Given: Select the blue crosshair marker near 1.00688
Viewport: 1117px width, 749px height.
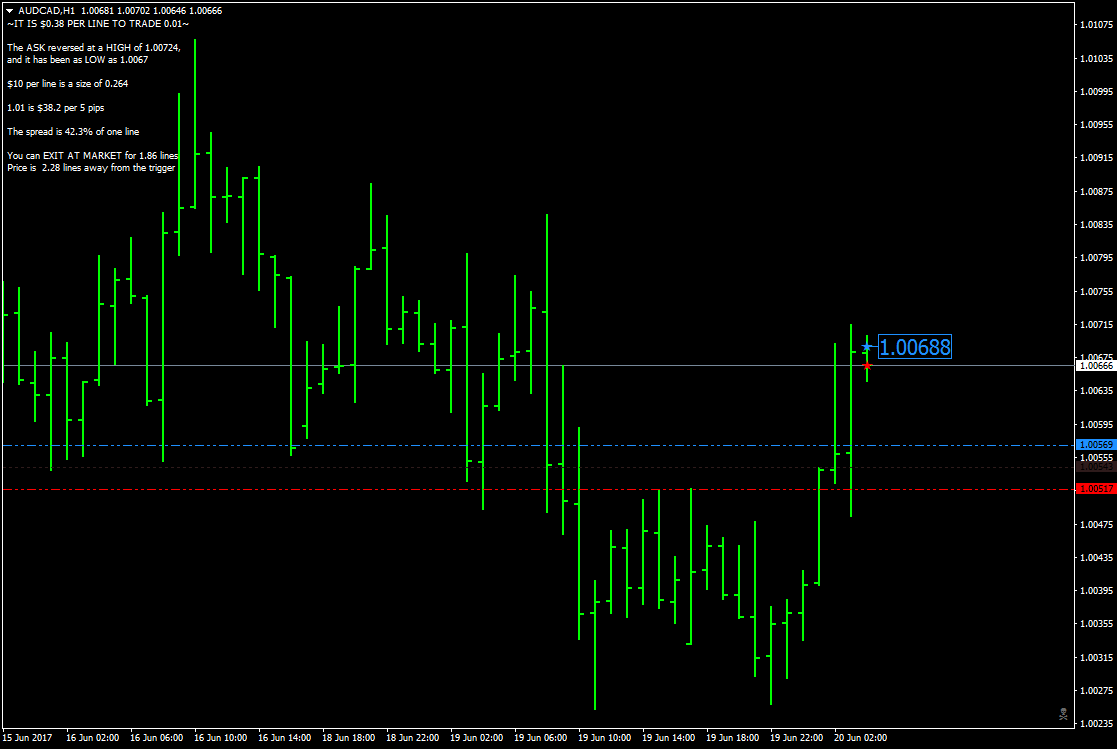Looking at the screenshot, I should [867, 348].
